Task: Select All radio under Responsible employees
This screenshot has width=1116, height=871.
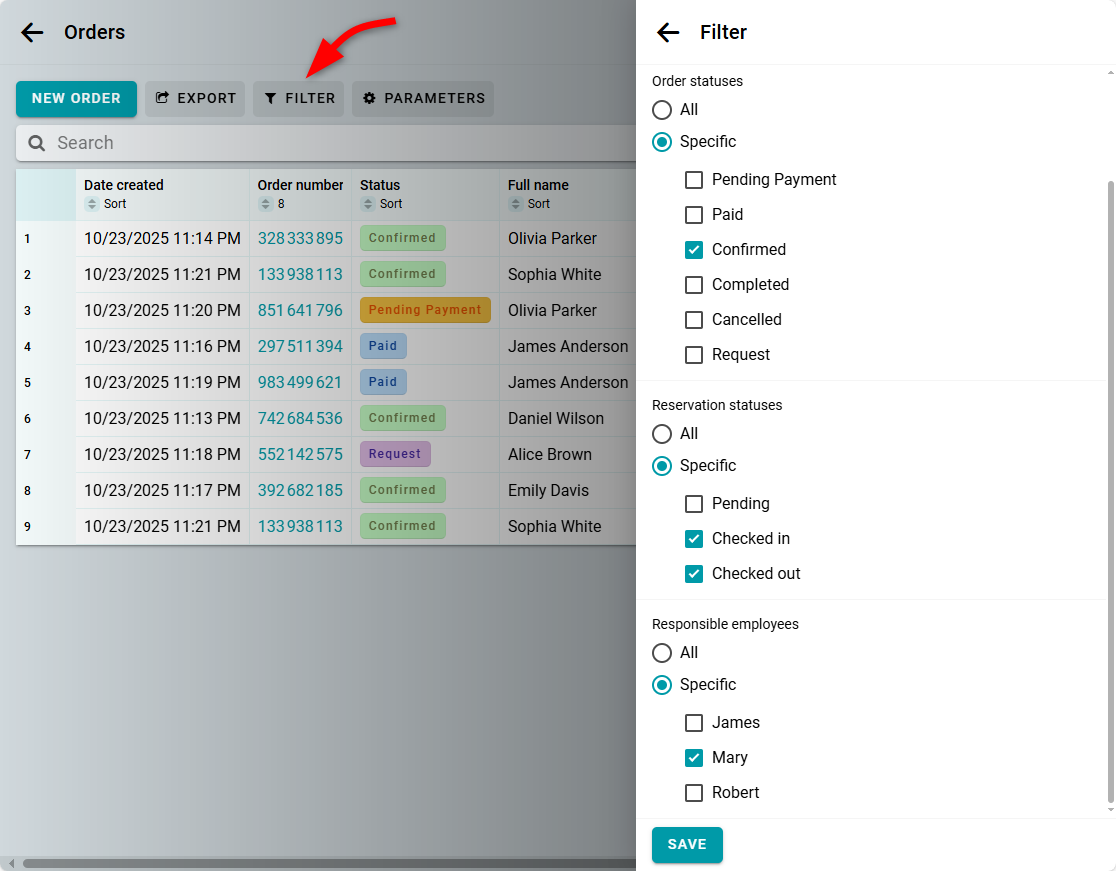Action: tap(662, 653)
